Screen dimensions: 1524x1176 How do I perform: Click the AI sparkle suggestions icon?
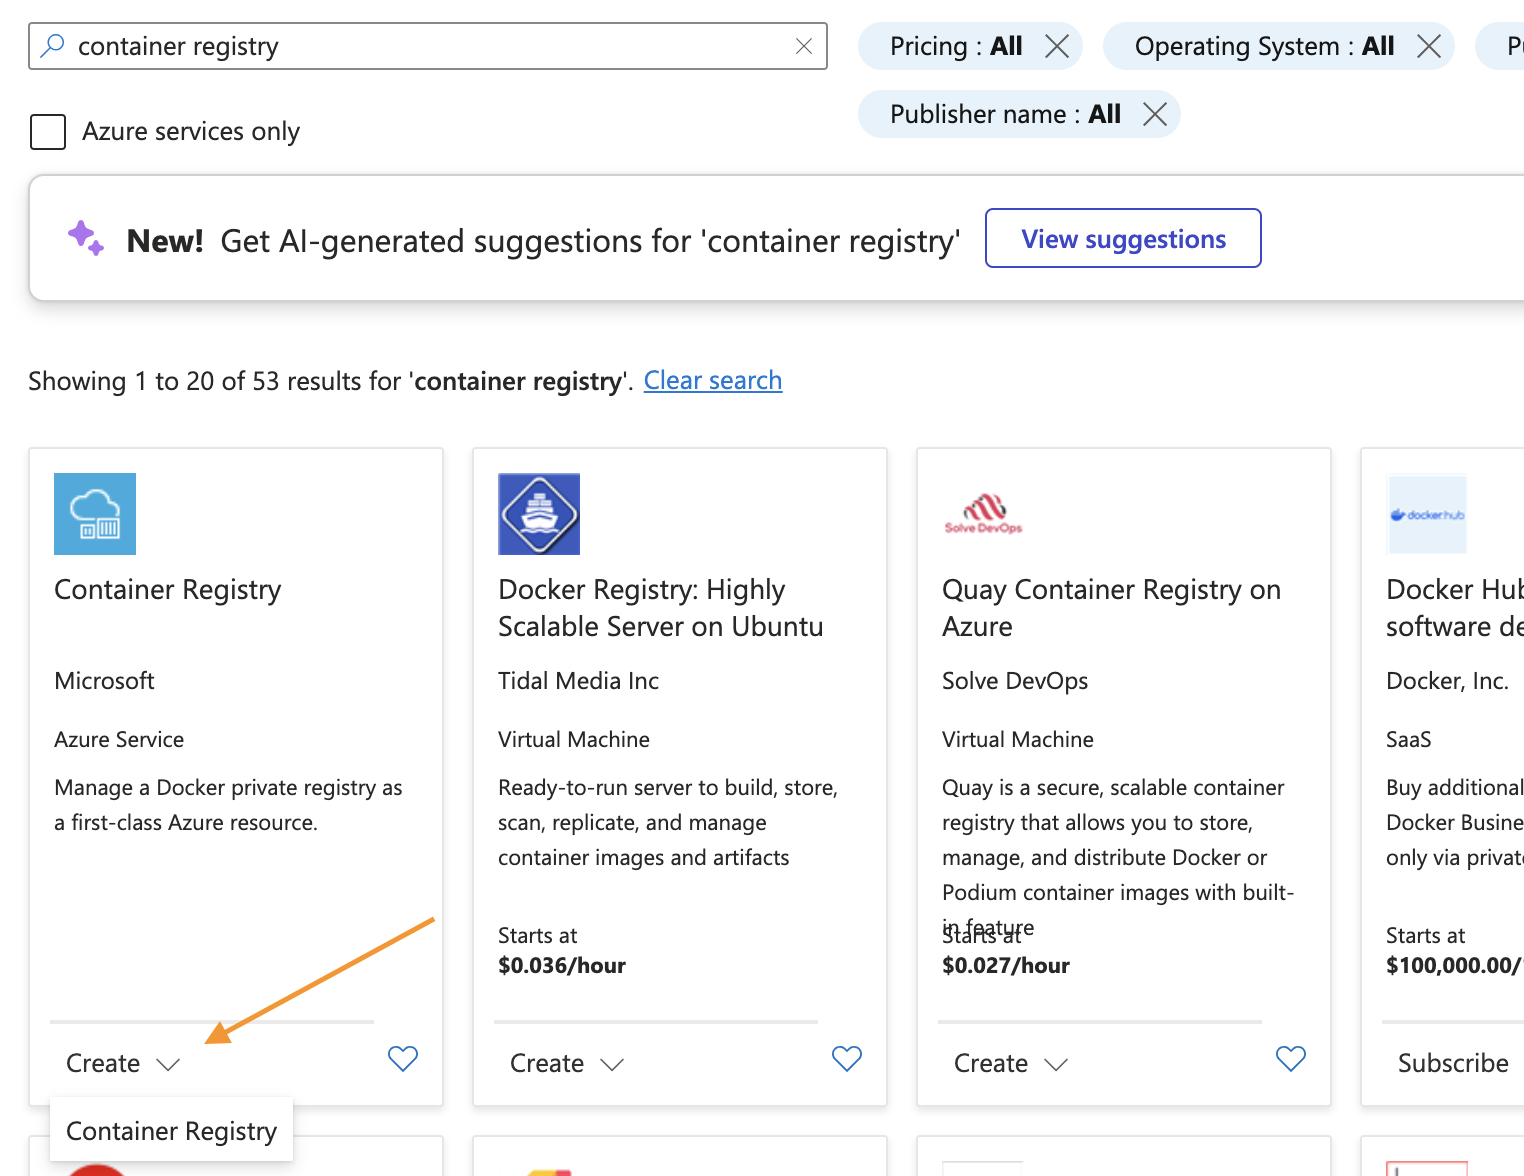(86, 238)
